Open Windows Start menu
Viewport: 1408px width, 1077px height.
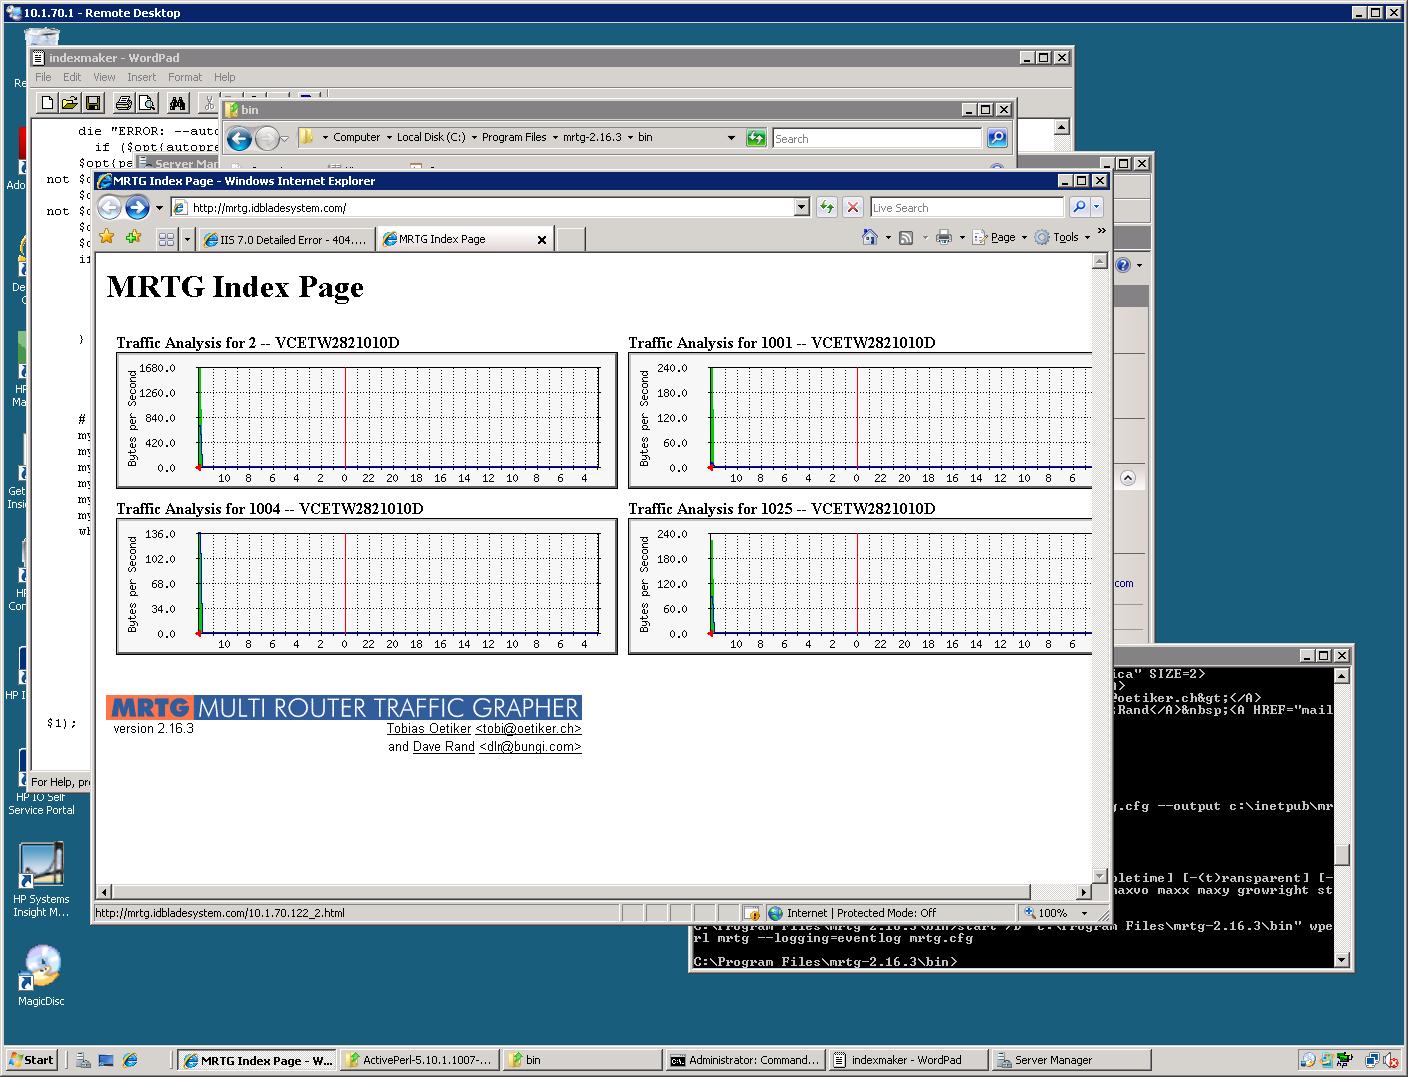(30, 1060)
